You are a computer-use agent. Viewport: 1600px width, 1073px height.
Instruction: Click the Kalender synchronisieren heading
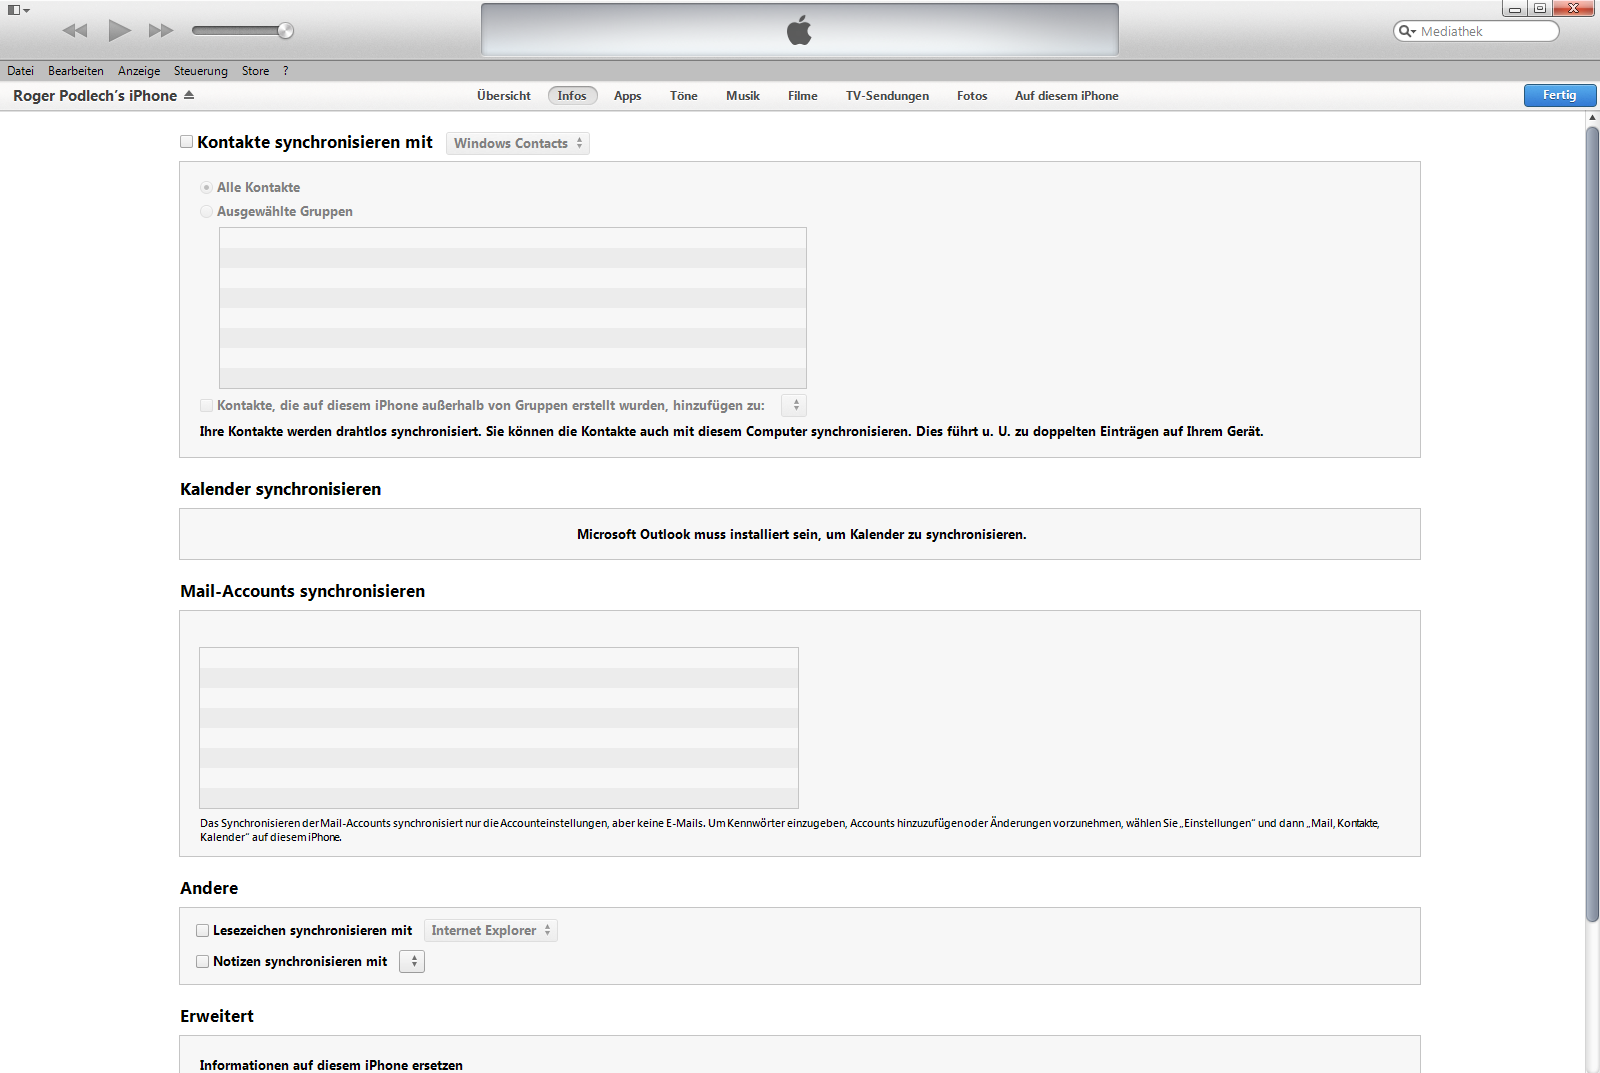(x=281, y=489)
